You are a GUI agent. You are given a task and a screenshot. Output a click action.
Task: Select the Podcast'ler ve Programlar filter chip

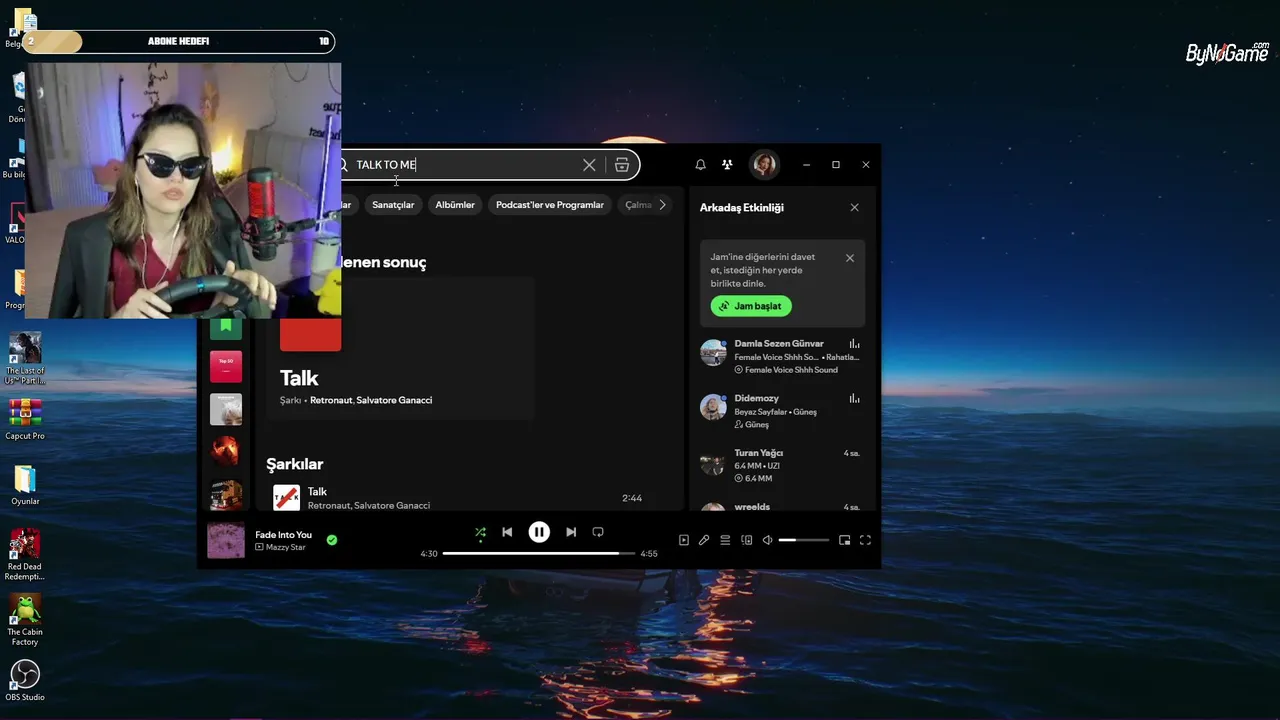tap(550, 205)
